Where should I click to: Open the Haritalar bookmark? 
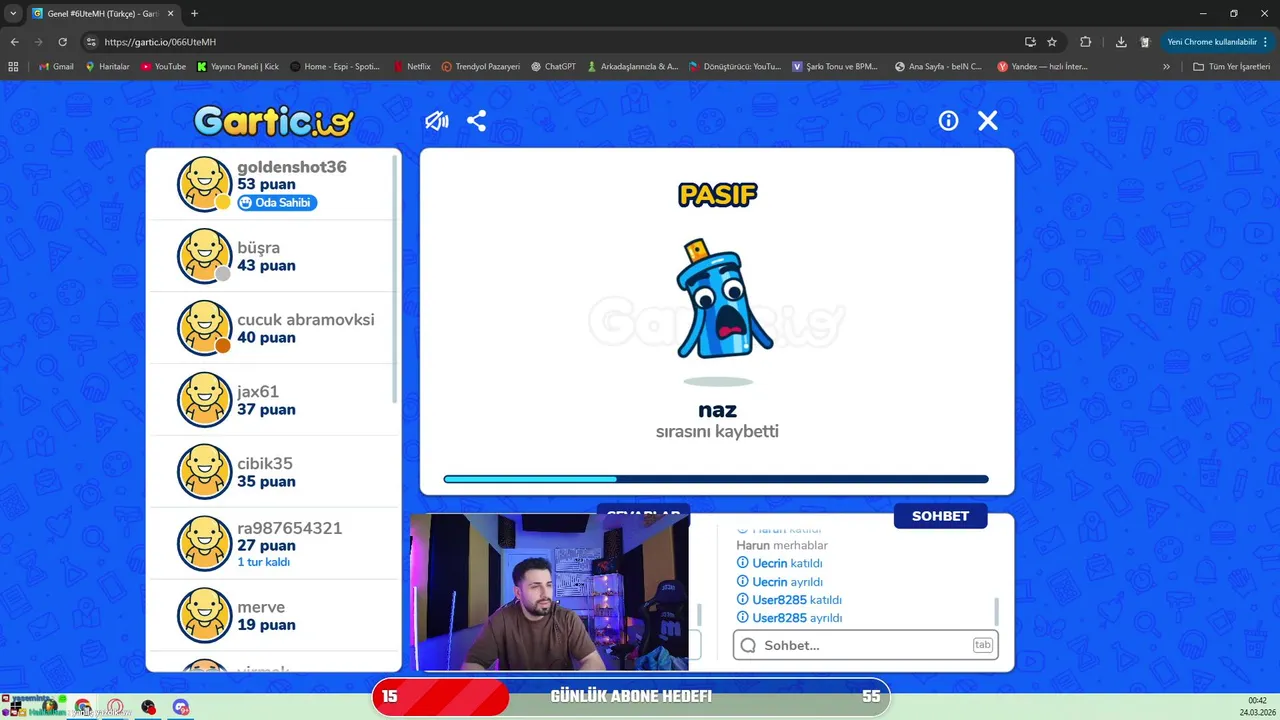coord(108,66)
